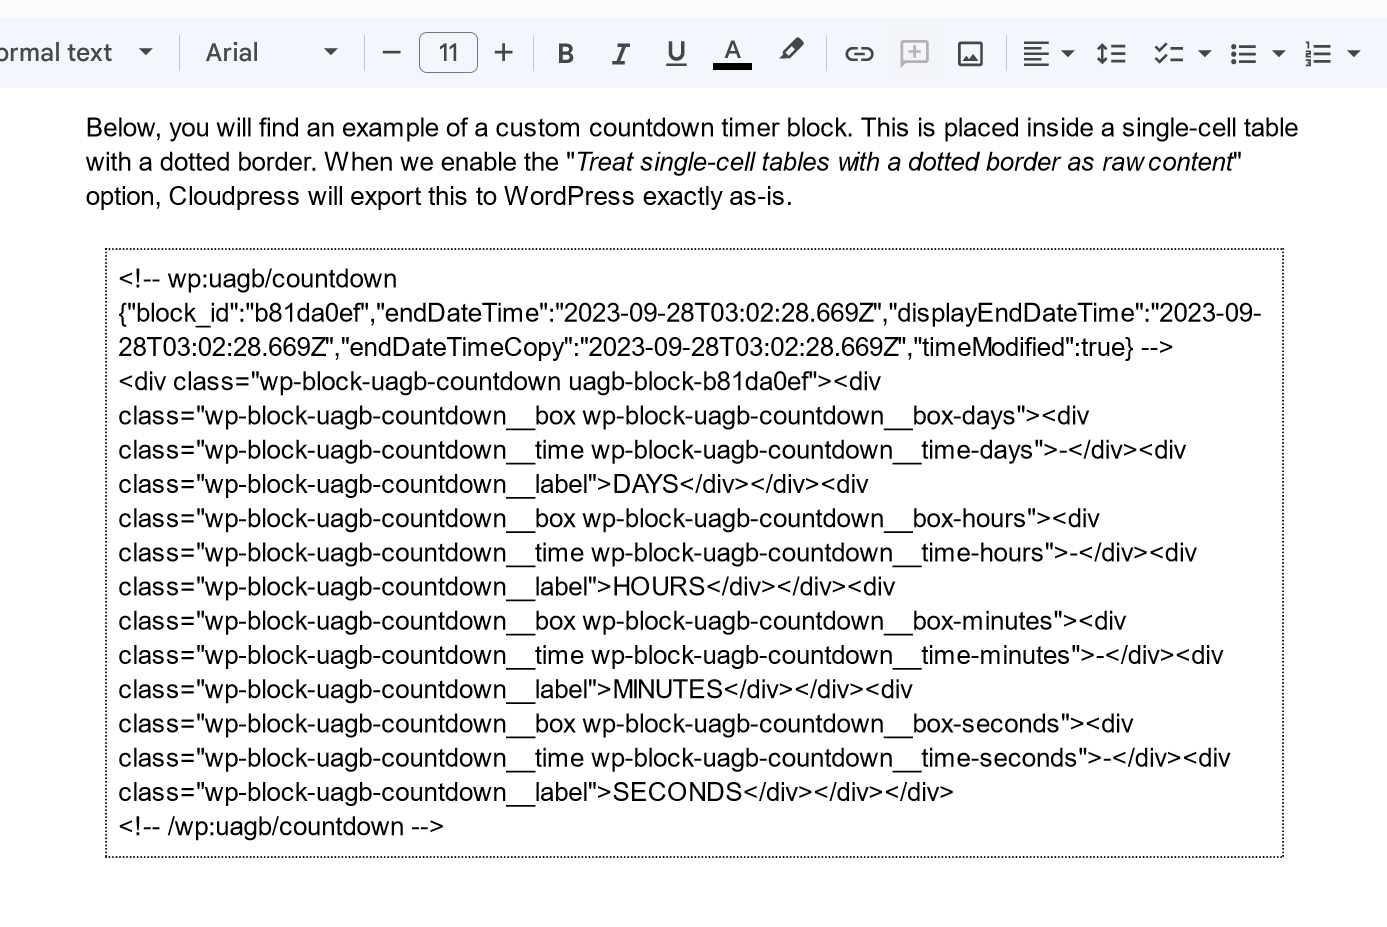Click the checklist icon
The width and height of the screenshot is (1387, 927).
pos(1167,53)
